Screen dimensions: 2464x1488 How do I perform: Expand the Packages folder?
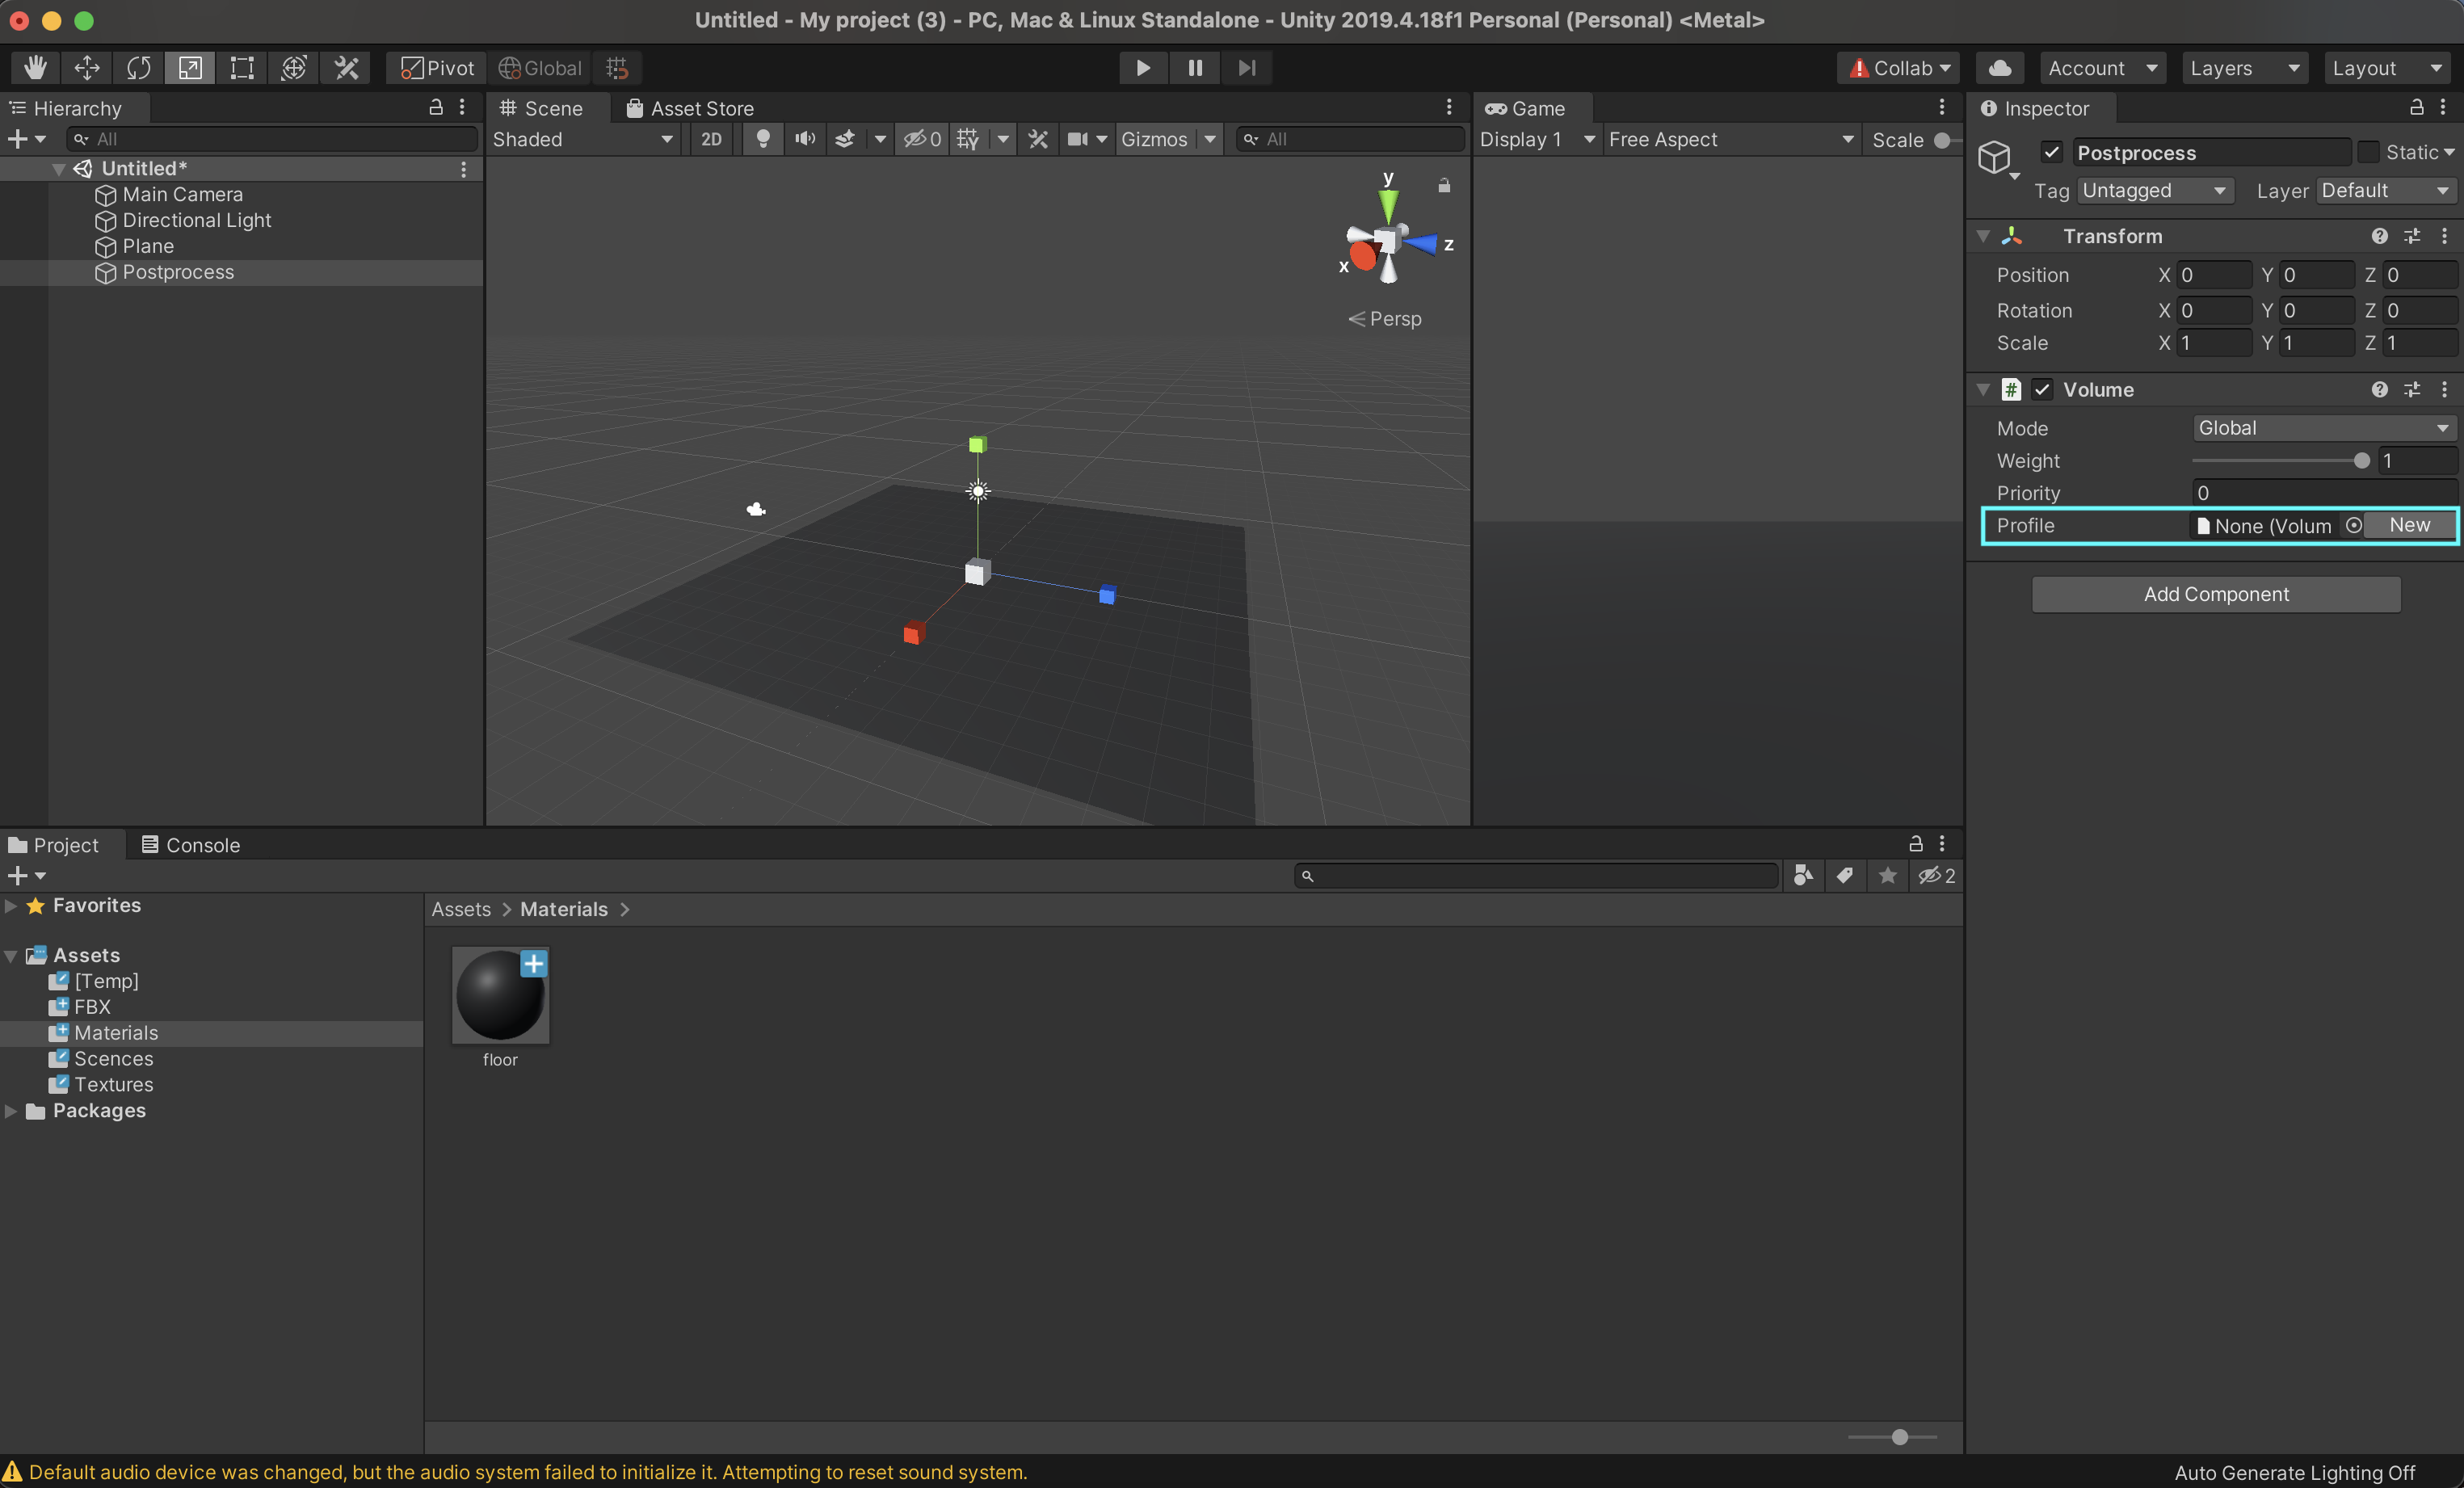[11, 1111]
